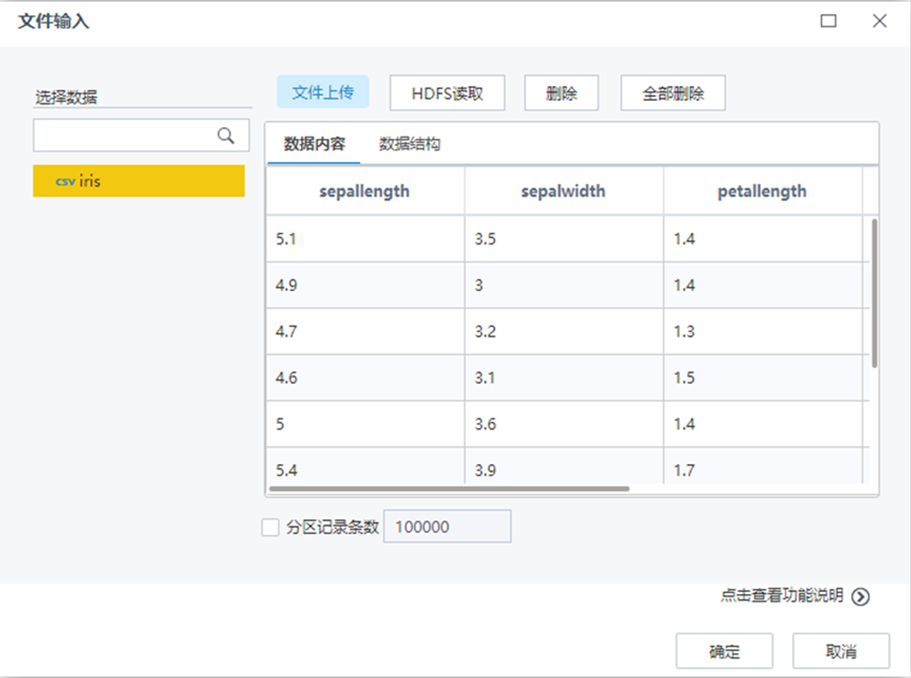Image resolution: width=911 pixels, height=678 pixels.
Task: Select the petallength column header
Action: tap(762, 190)
